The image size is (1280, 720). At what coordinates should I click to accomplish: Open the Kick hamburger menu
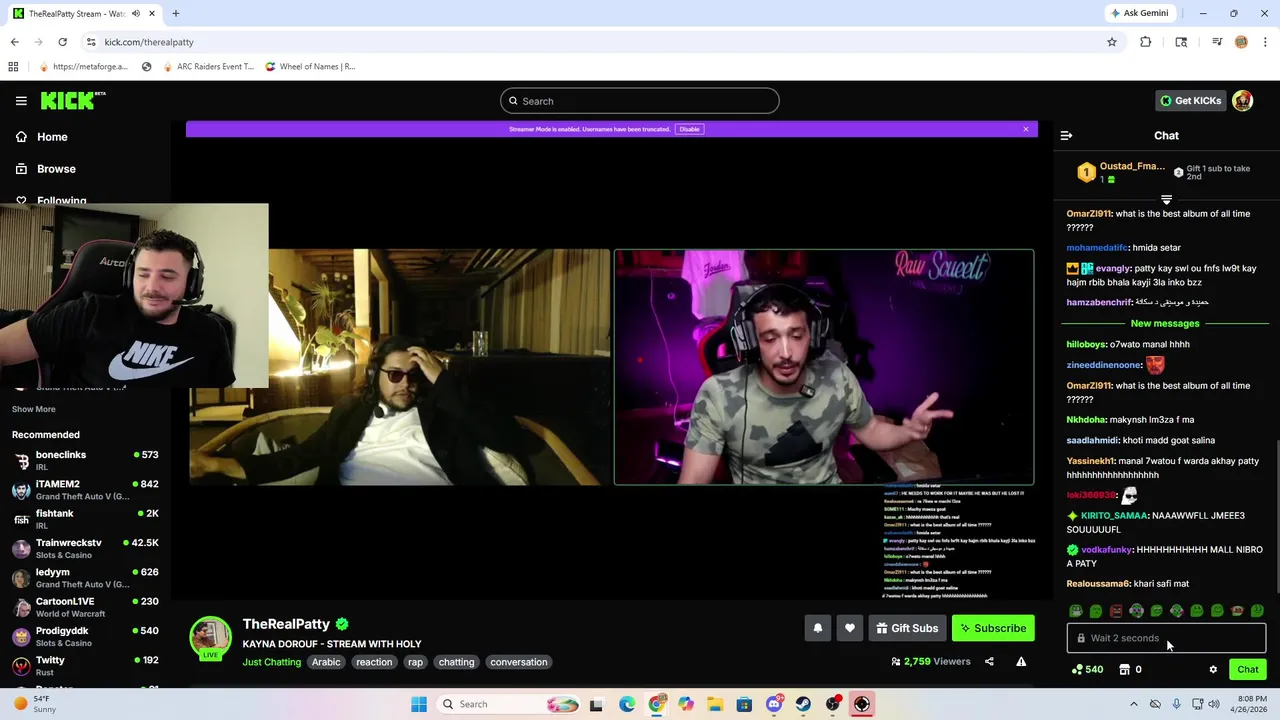pyautogui.click(x=21, y=101)
